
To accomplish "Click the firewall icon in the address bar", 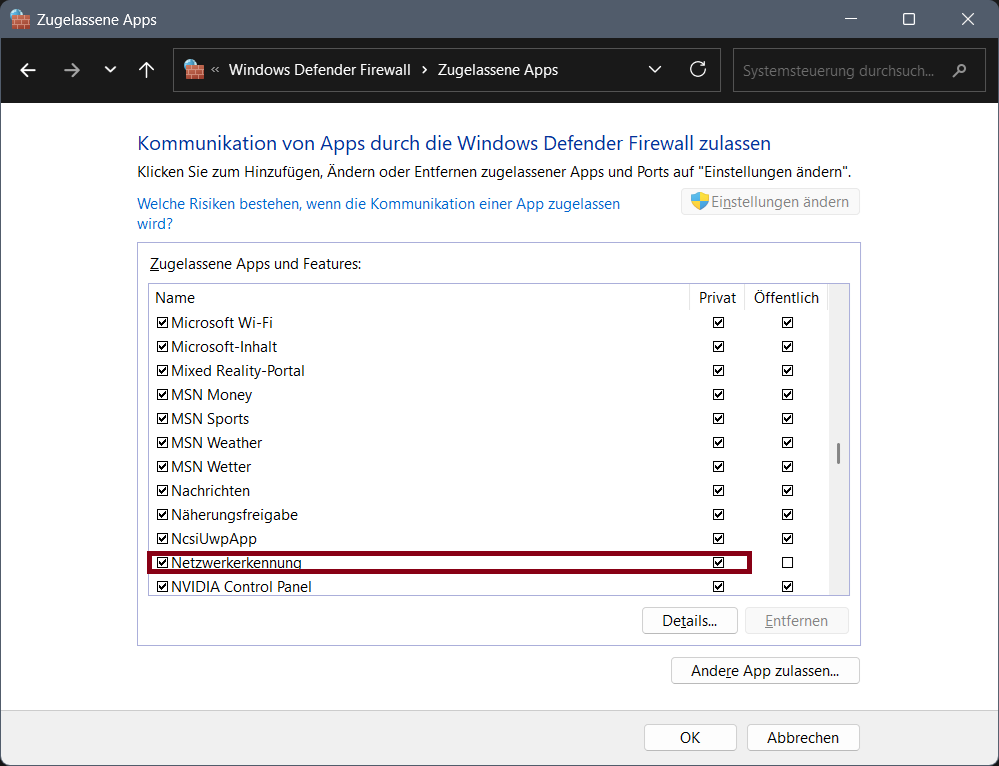I will 194,69.
